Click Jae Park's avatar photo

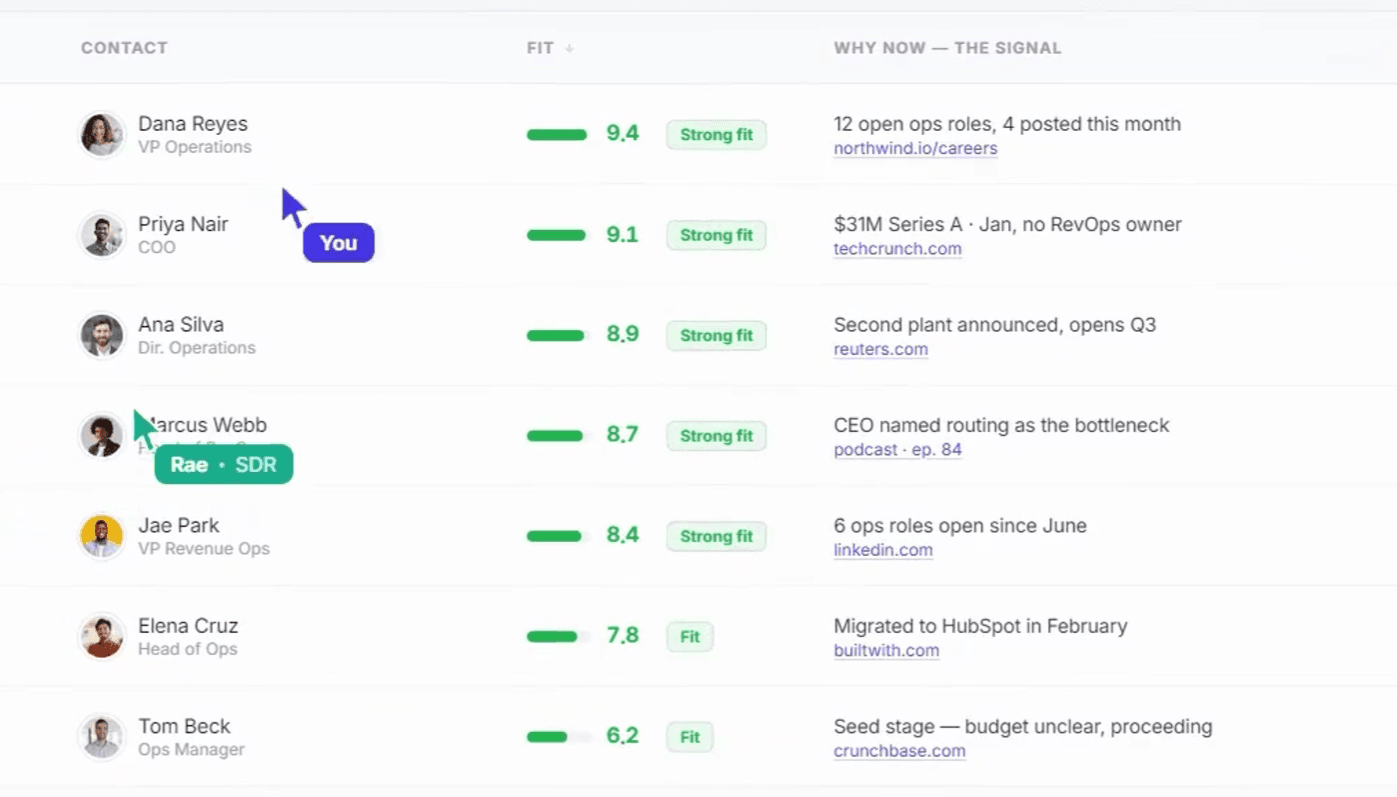point(102,536)
